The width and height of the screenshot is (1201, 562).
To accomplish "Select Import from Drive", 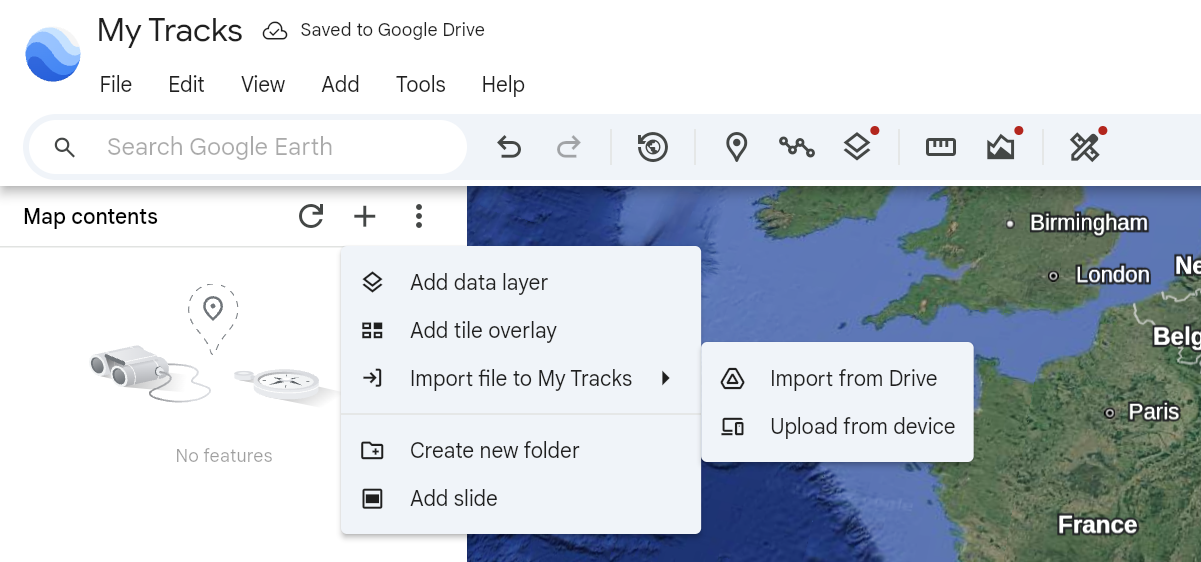I will click(x=837, y=378).
